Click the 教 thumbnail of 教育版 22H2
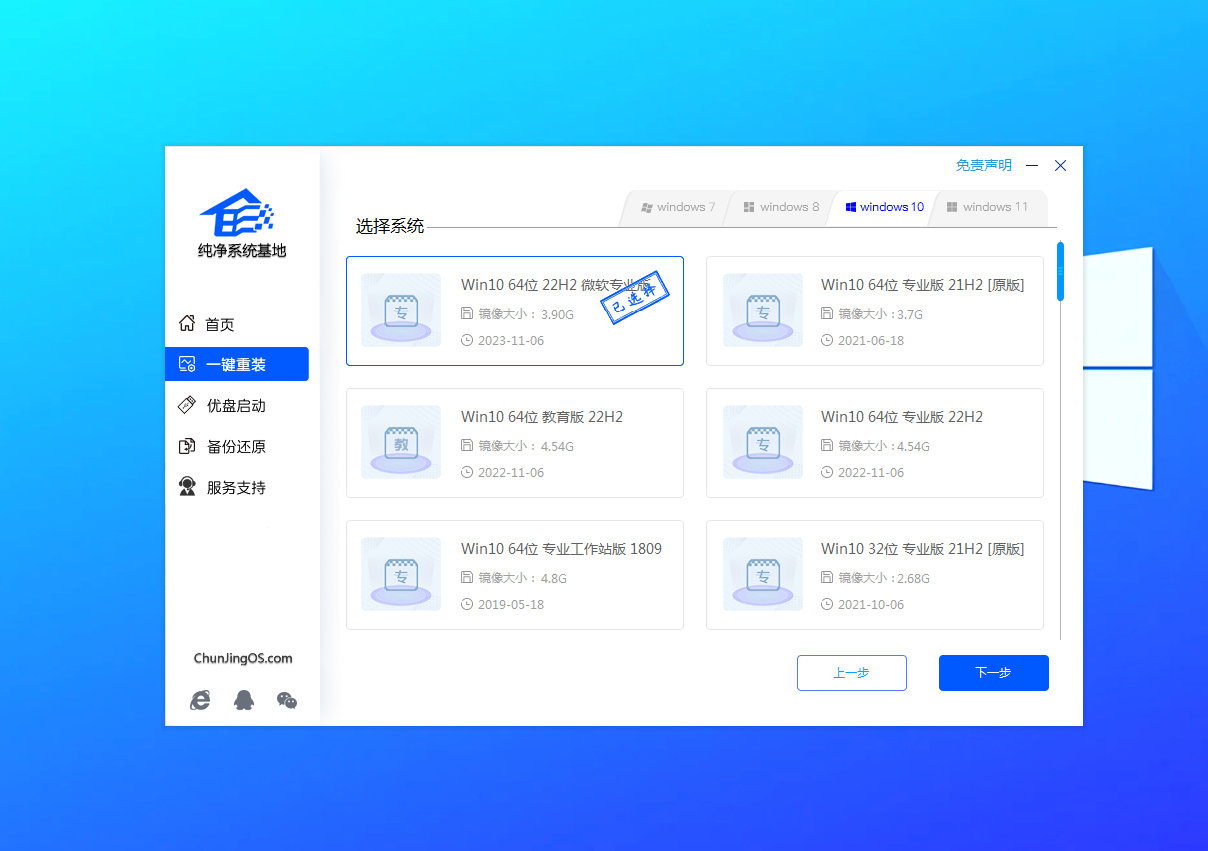Screen dimensions: 1208x851 coord(401,442)
